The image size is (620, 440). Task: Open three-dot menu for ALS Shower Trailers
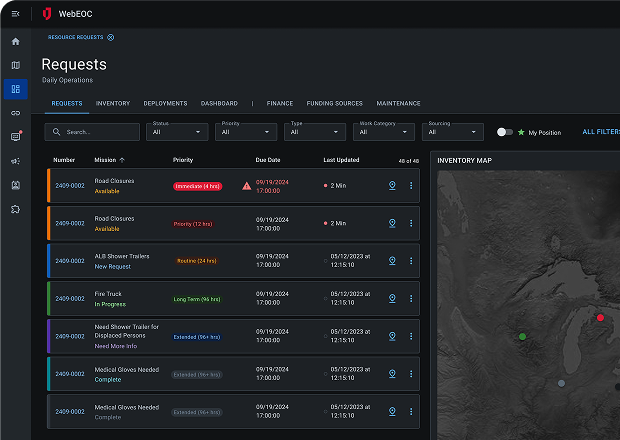pos(411,260)
